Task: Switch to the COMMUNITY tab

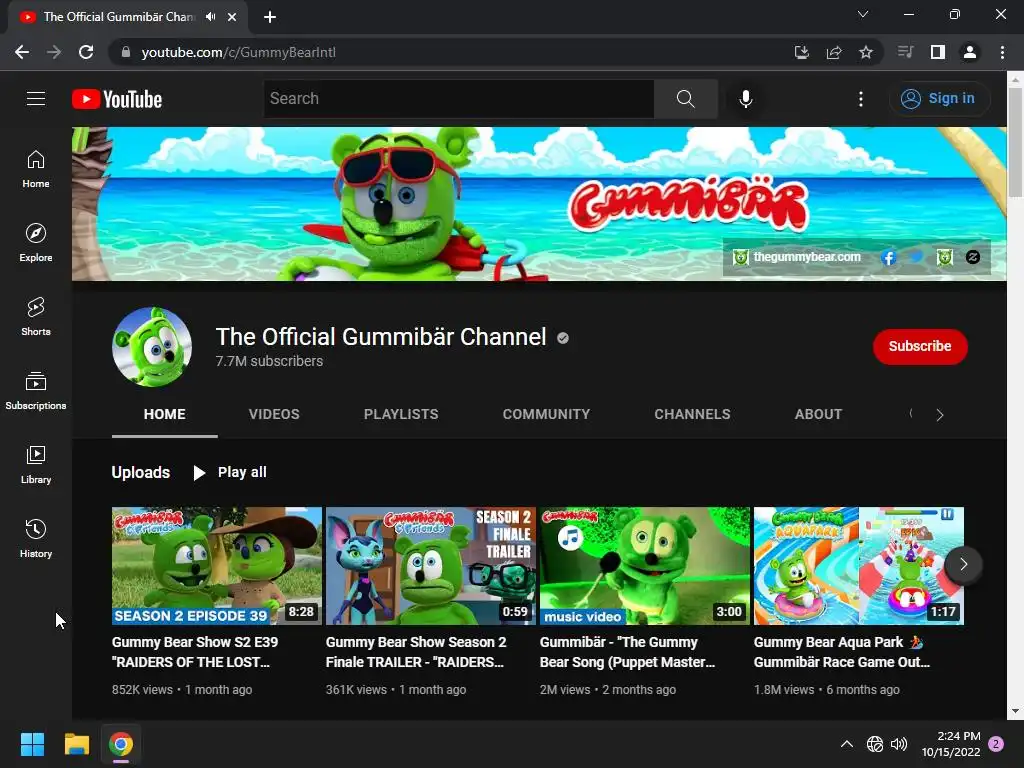Action: click(x=547, y=414)
